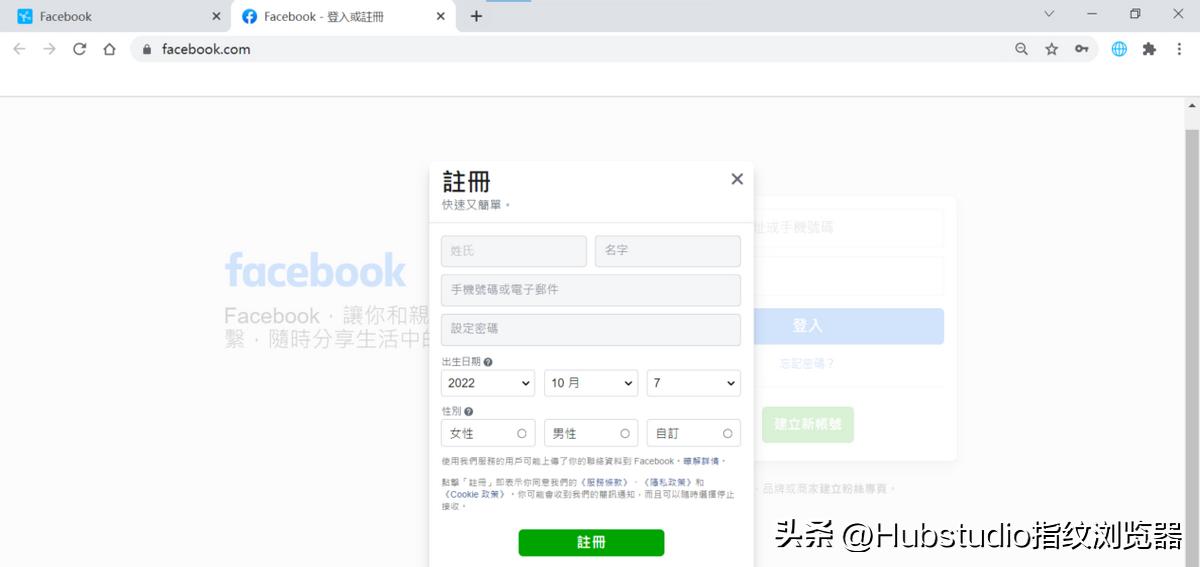Open the birth day 7 dropdown
Viewport: 1200px width, 567px height.
[694, 383]
